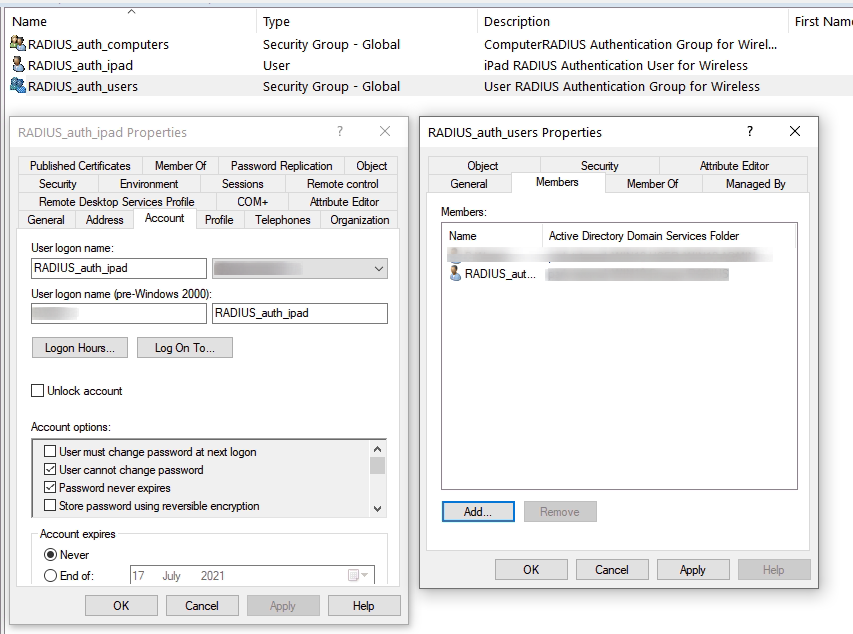The image size is (853, 634).
Task: Switch to the Published Certificates tab
Action: point(80,165)
